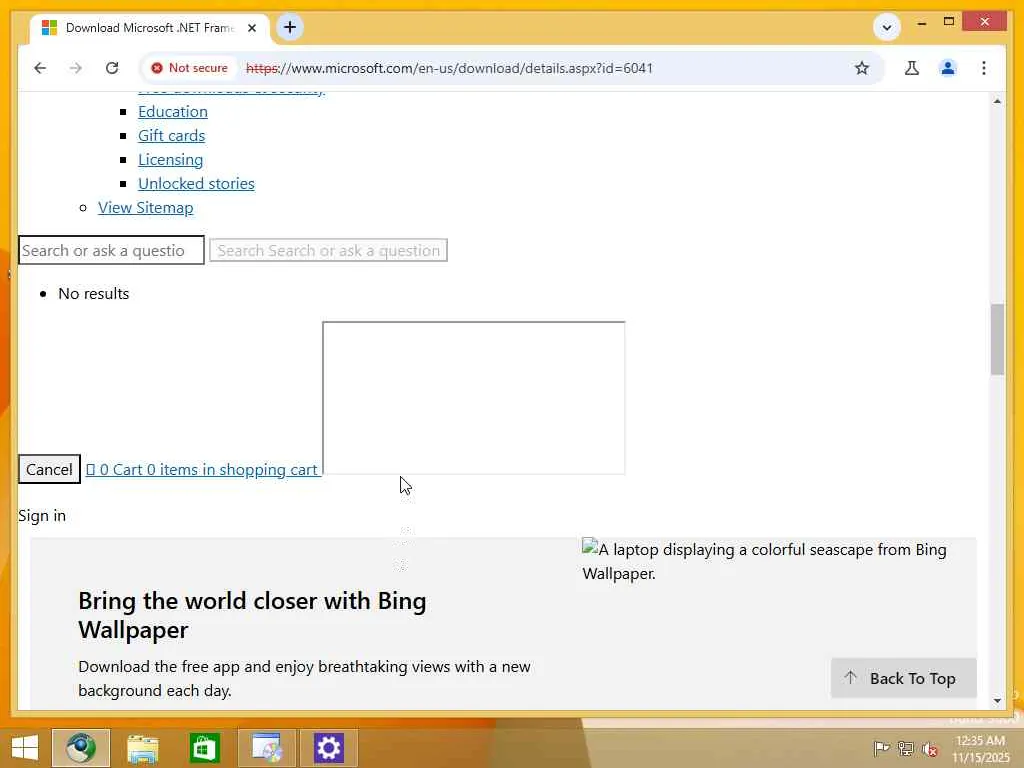The height and width of the screenshot is (768, 1024).
Task: Open the PC settings gear taskbar icon
Action: [x=328, y=748]
